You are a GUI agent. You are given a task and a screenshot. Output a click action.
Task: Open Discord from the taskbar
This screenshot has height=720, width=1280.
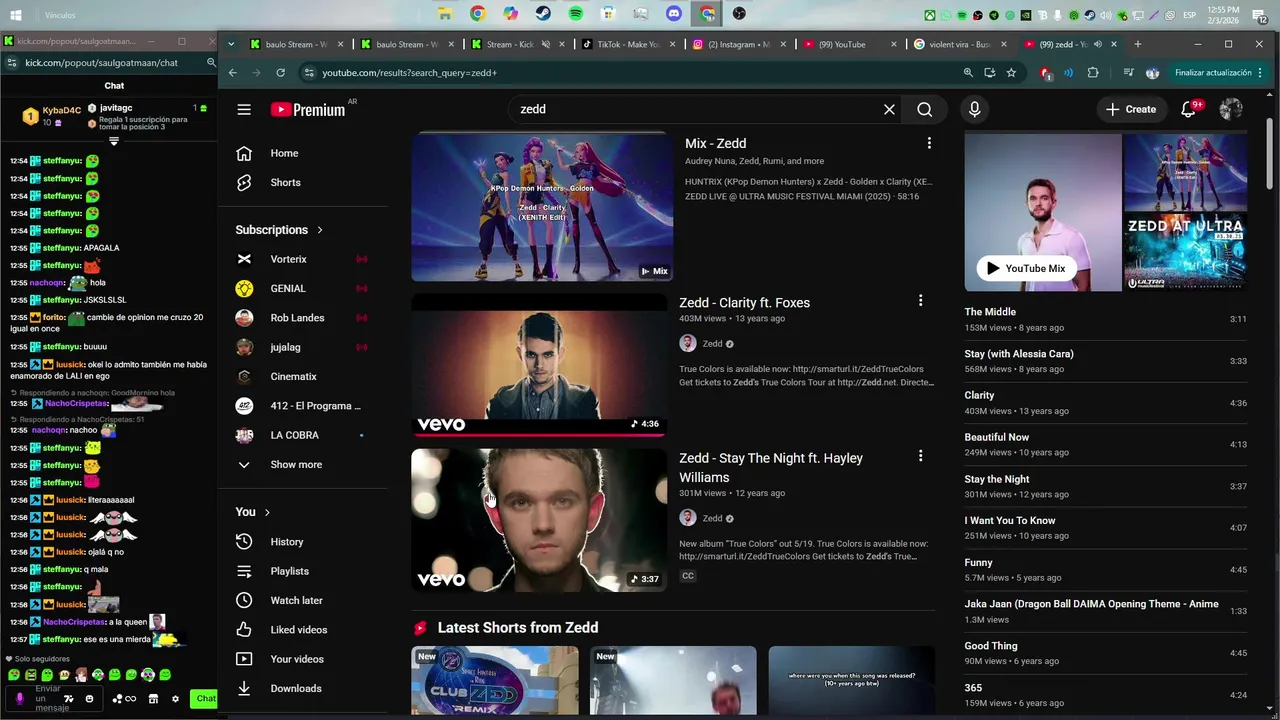(674, 14)
